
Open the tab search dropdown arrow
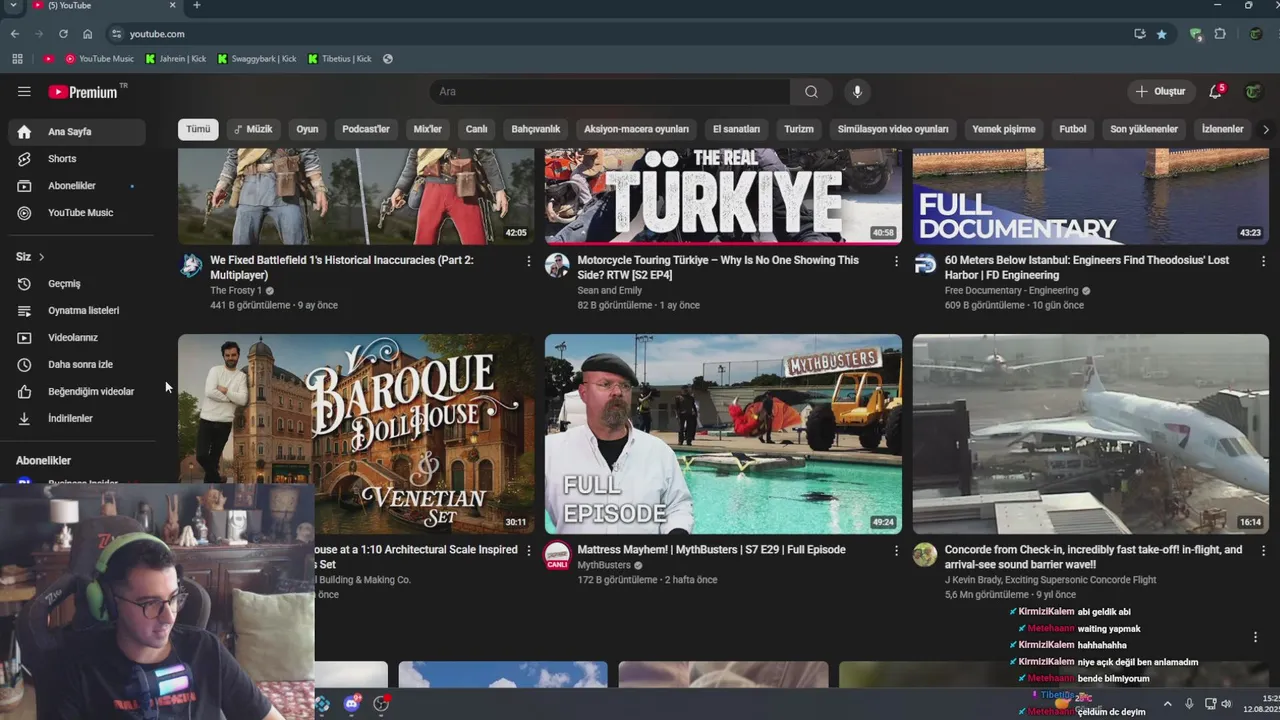pos(13,5)
